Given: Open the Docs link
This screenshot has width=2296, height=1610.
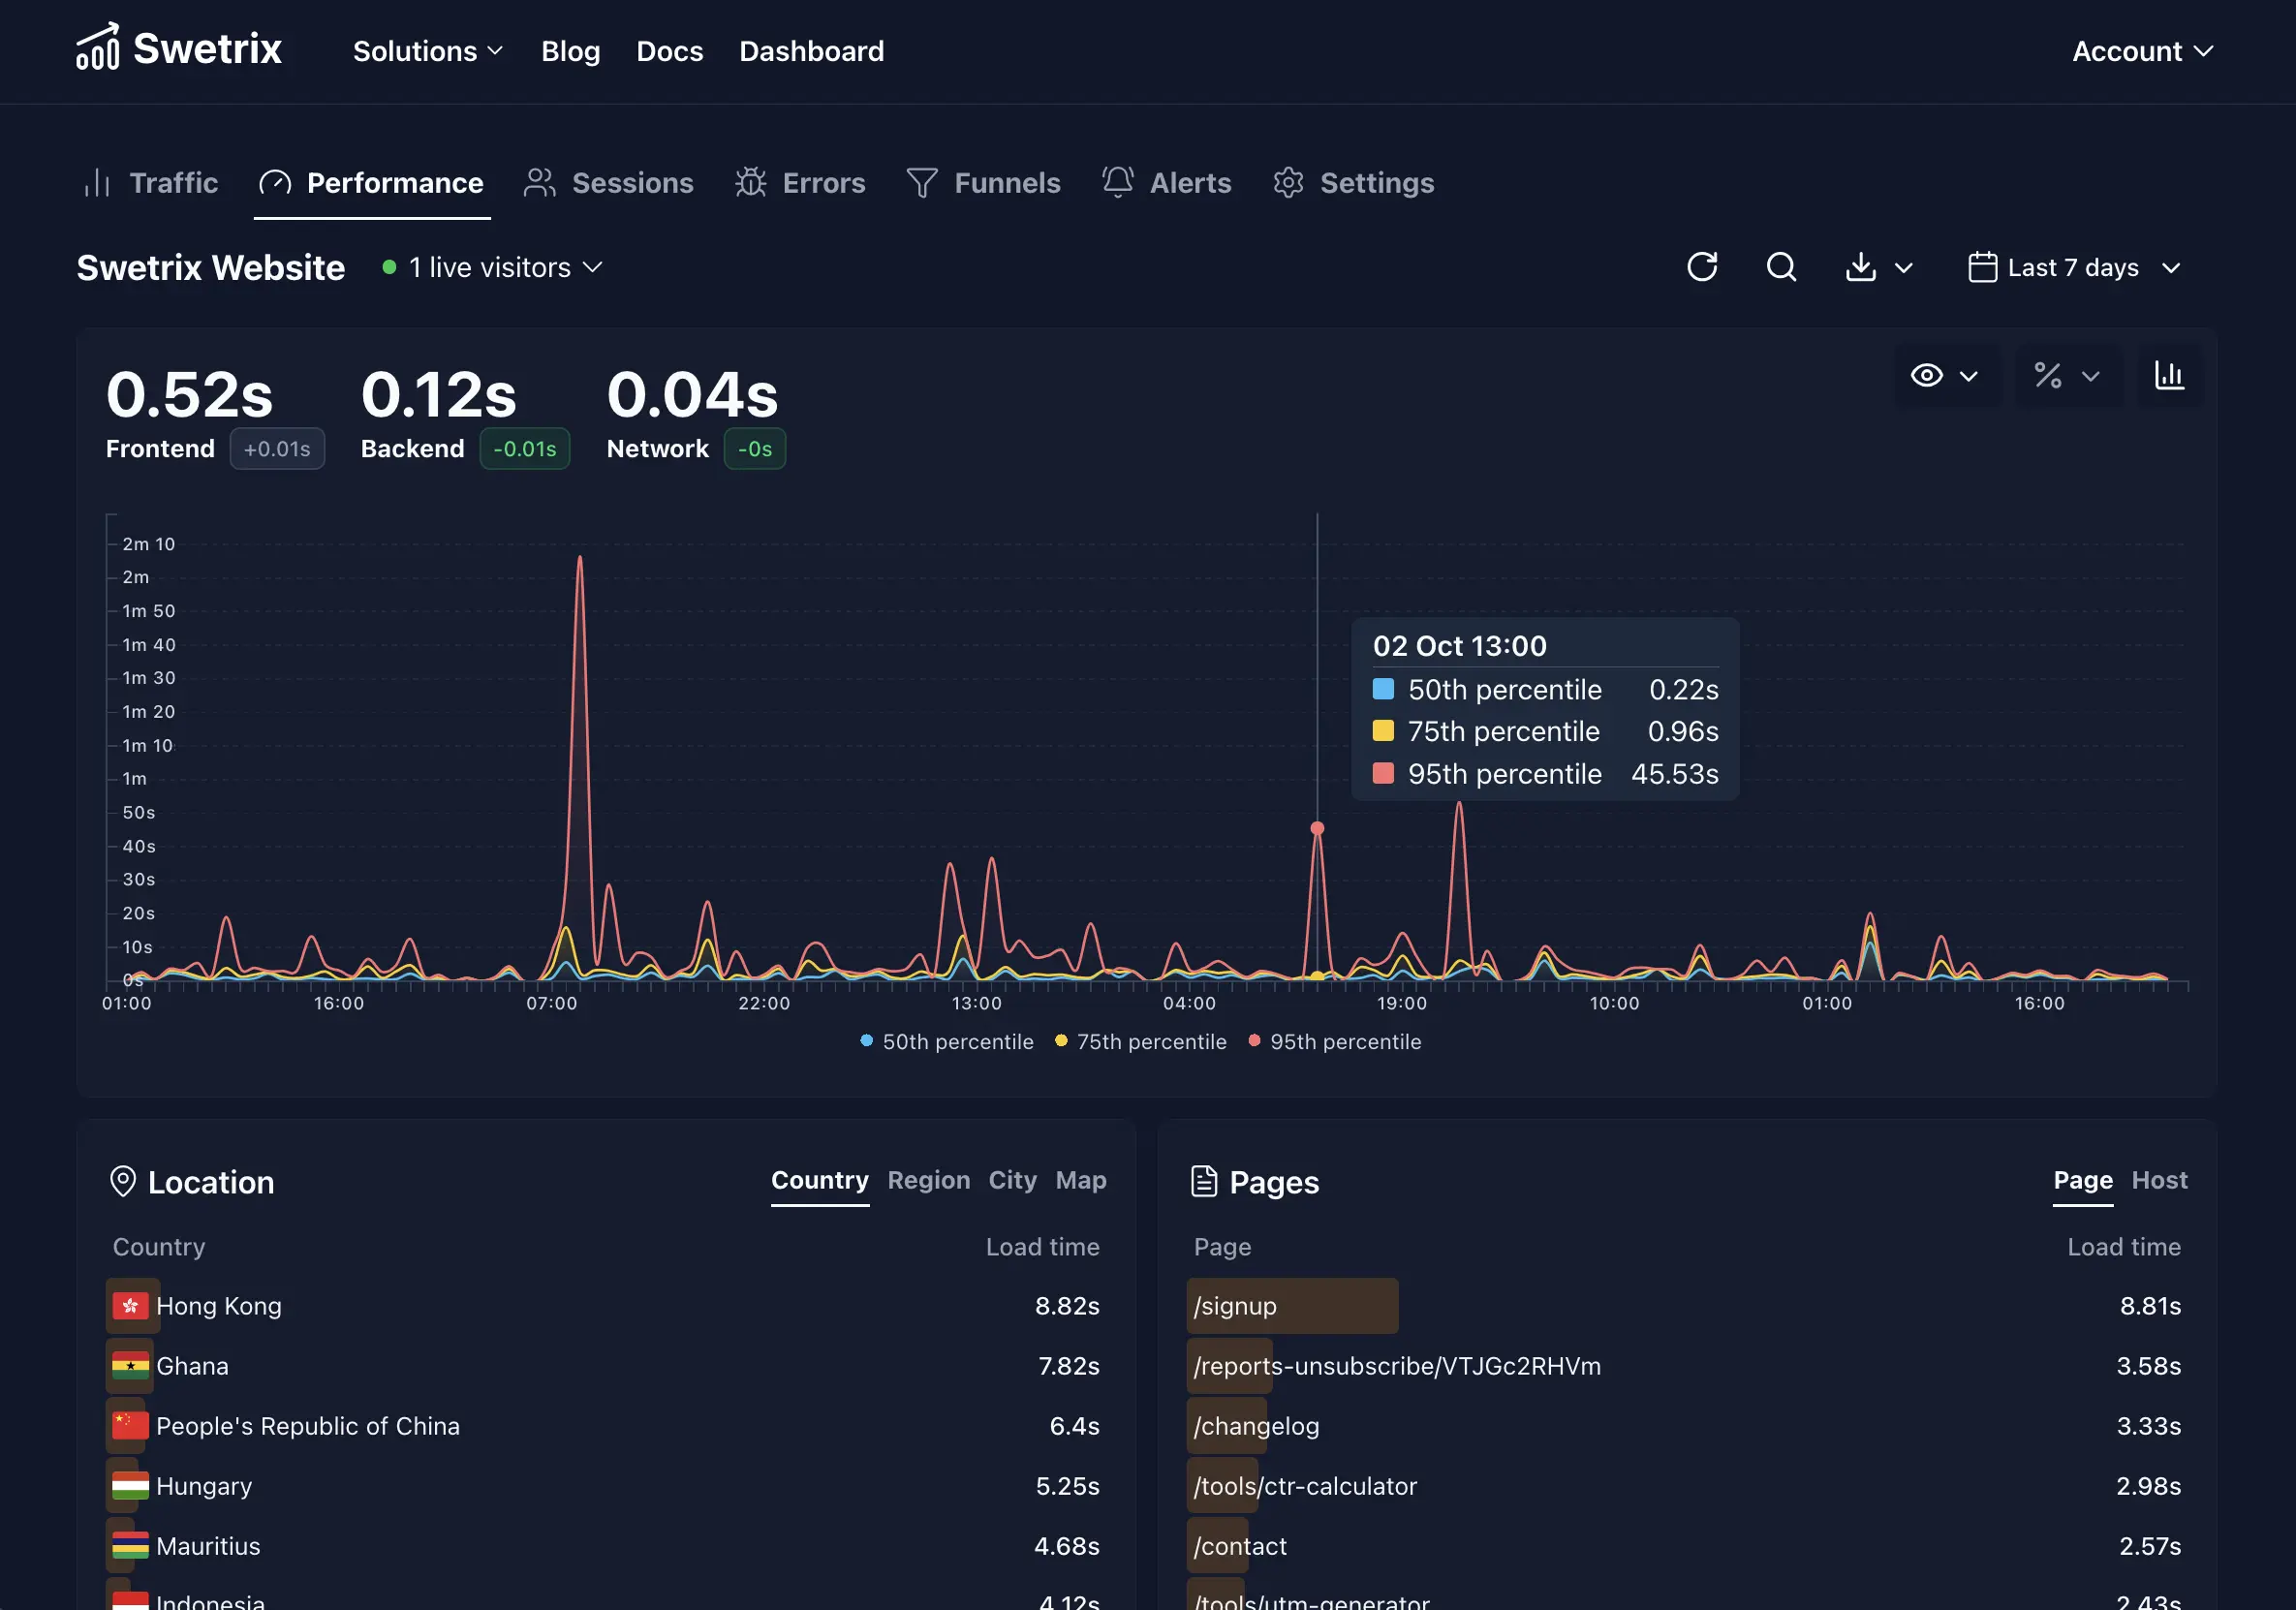Looking at the screenshot, I should click(x=669, y=51).
